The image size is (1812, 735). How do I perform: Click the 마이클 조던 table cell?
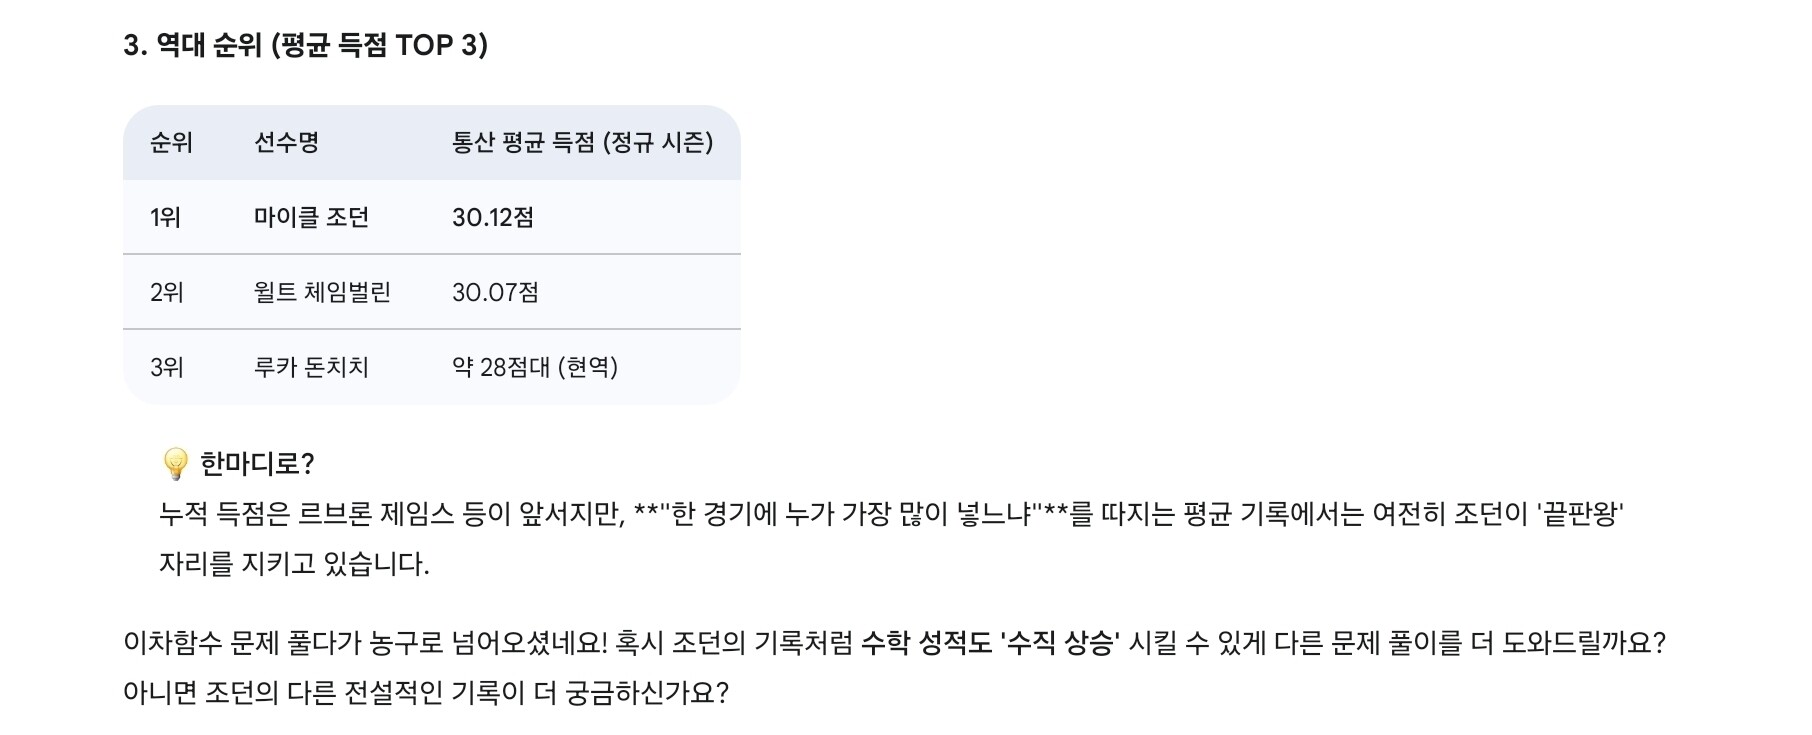coord(311,217)
